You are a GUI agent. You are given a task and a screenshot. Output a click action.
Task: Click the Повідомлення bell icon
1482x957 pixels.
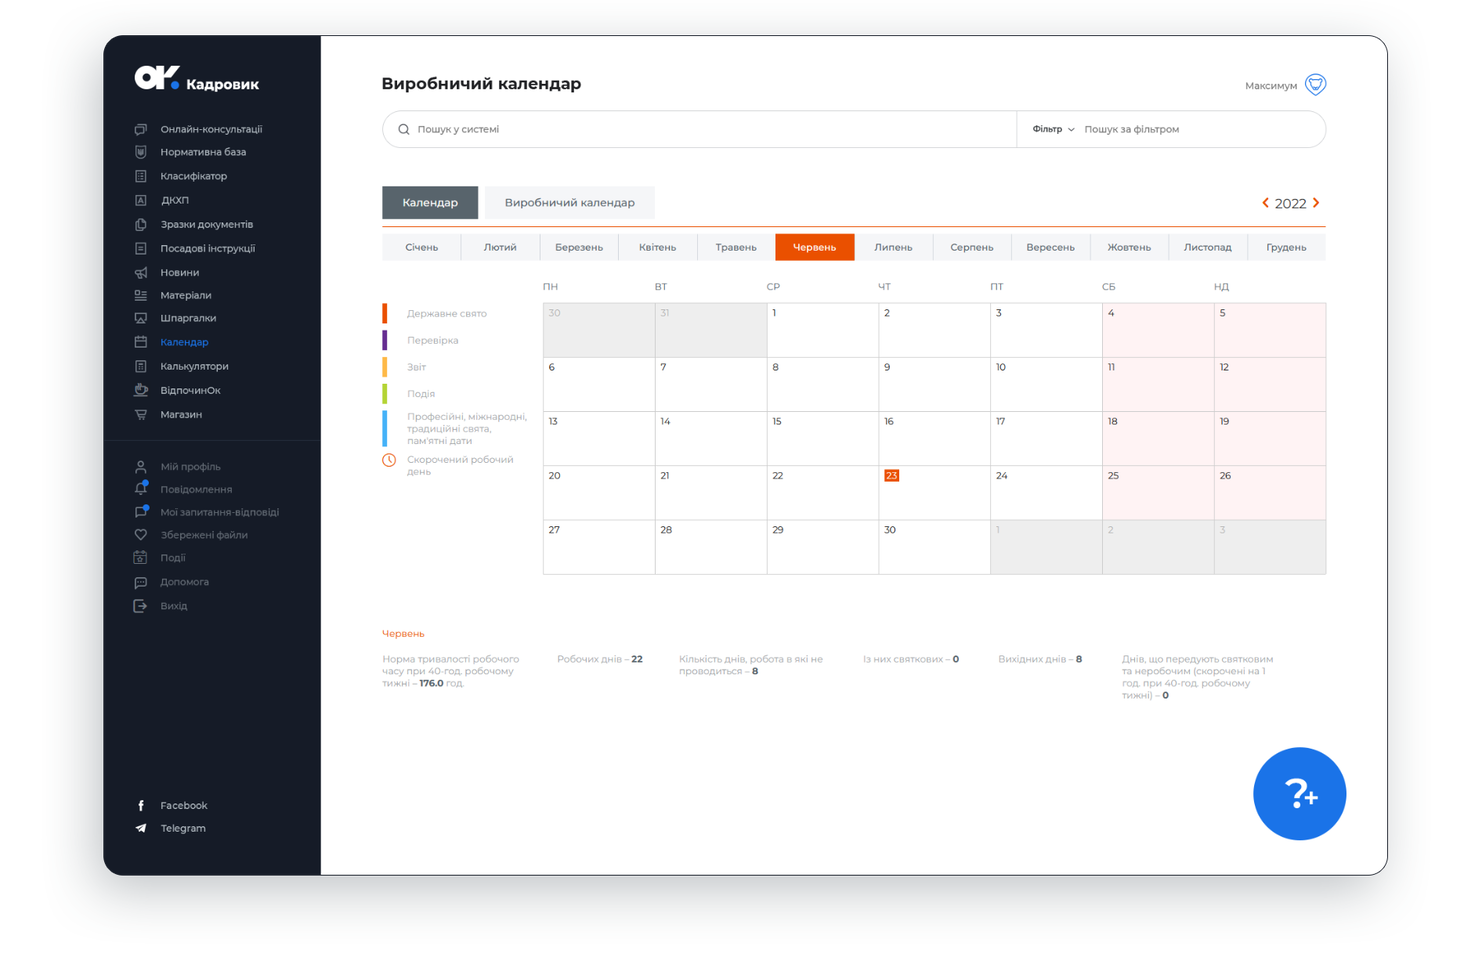pos(141,489)
